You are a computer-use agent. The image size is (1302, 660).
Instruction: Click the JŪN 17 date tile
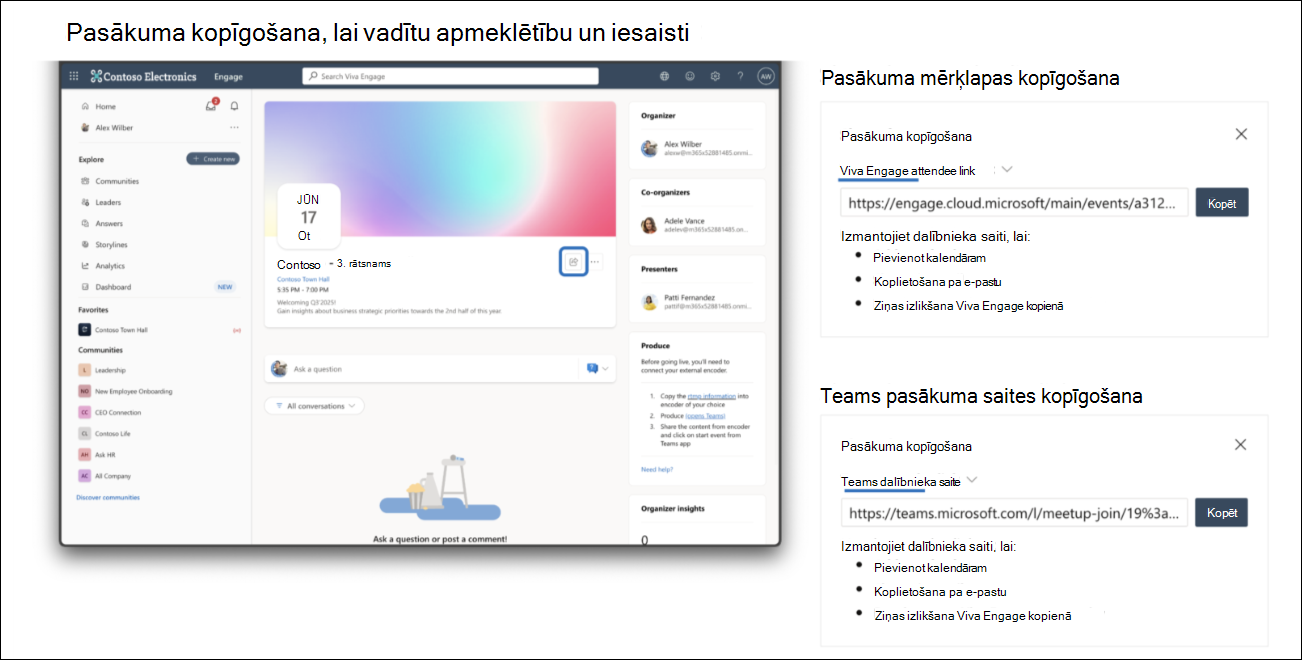coord(308,217)
